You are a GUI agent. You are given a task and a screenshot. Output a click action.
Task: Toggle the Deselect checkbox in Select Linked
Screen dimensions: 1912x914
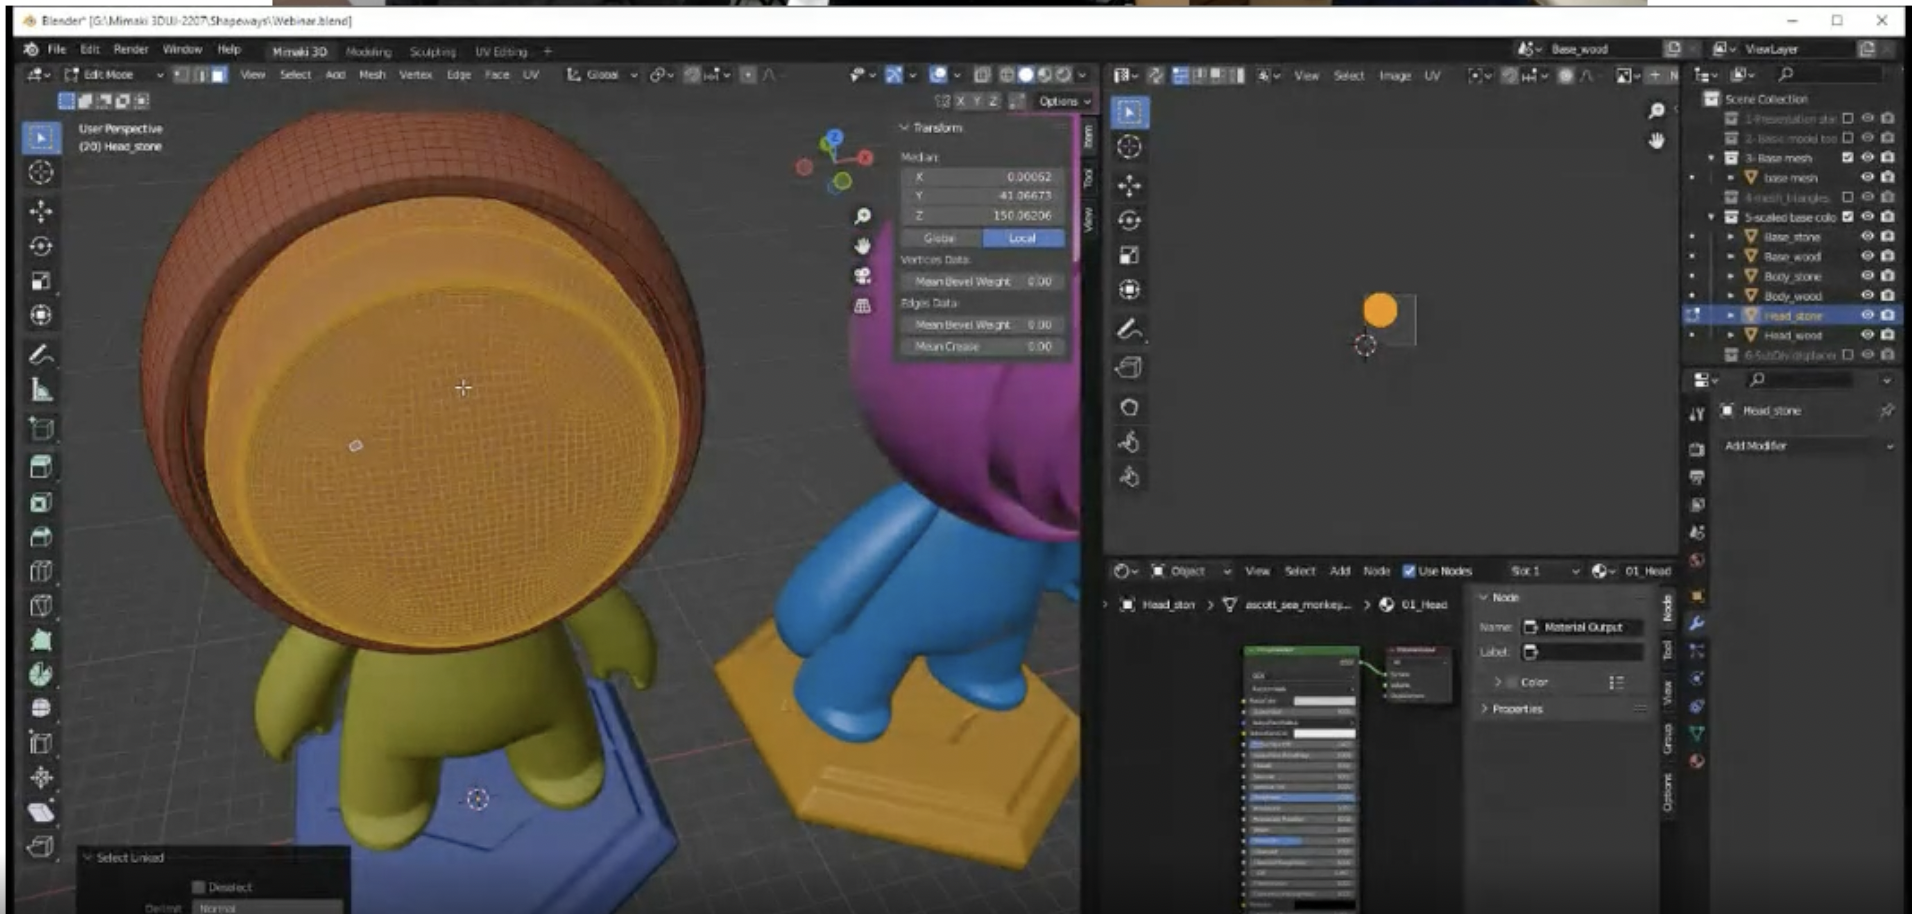coord(198,887)
